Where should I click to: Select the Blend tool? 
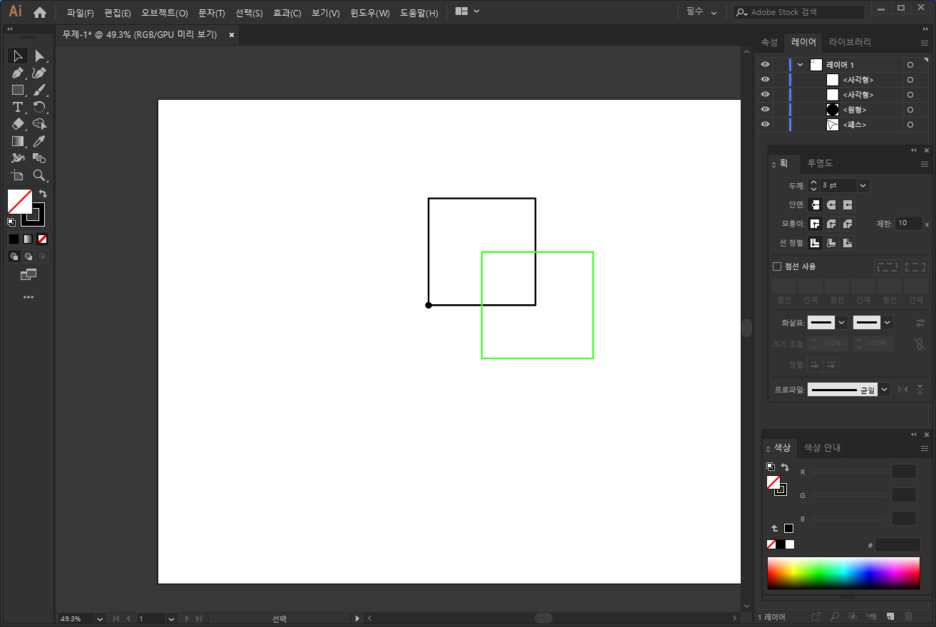(39, 158)
